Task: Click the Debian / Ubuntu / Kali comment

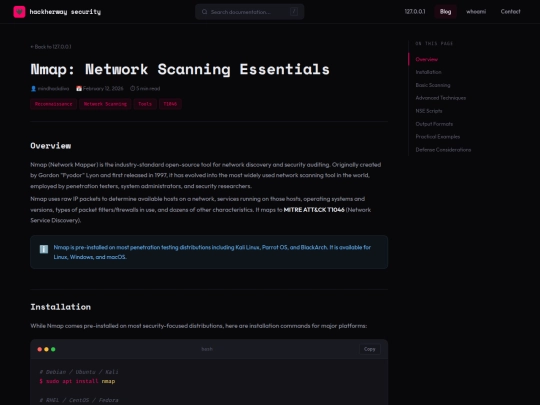Action: point(79,372)
